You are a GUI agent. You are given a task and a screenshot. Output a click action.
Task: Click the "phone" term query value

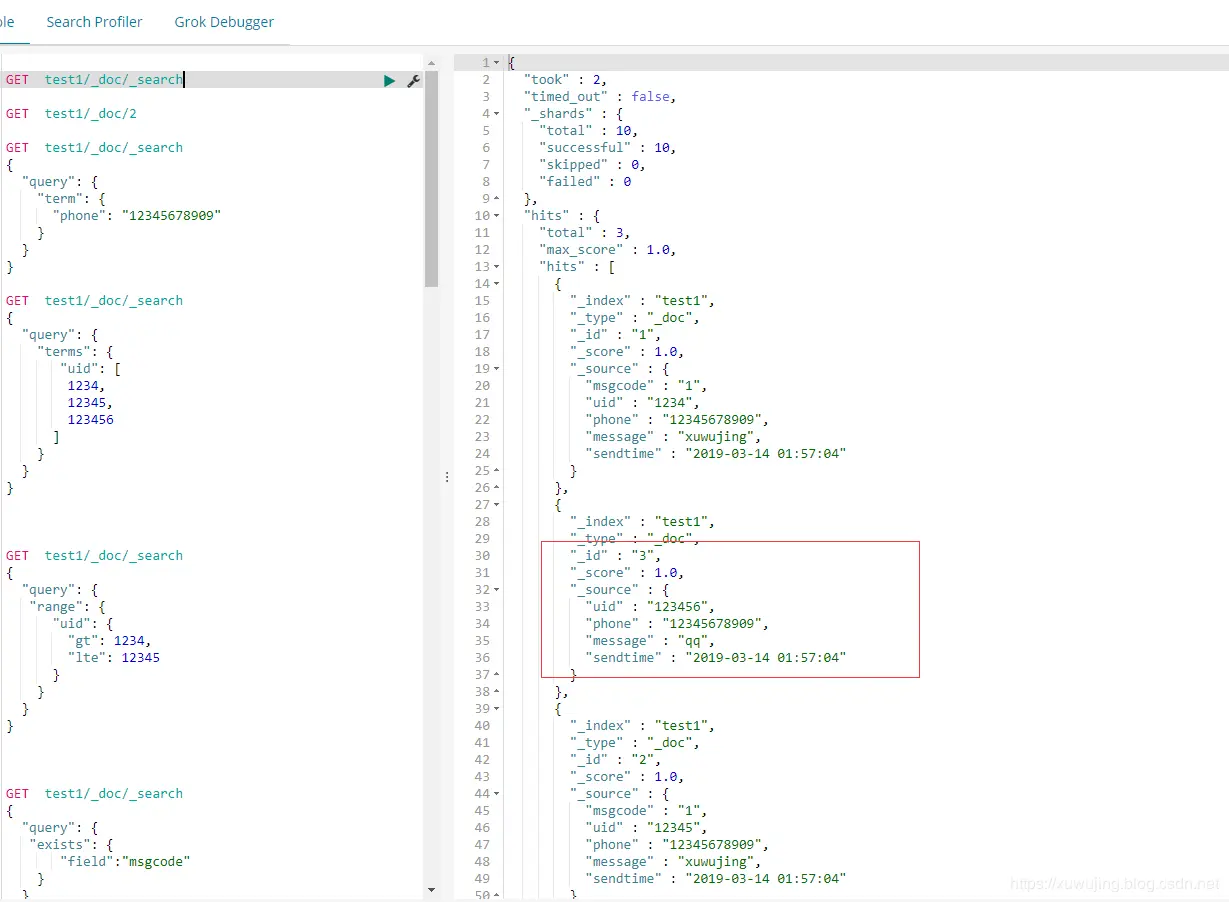click(171, 216)
